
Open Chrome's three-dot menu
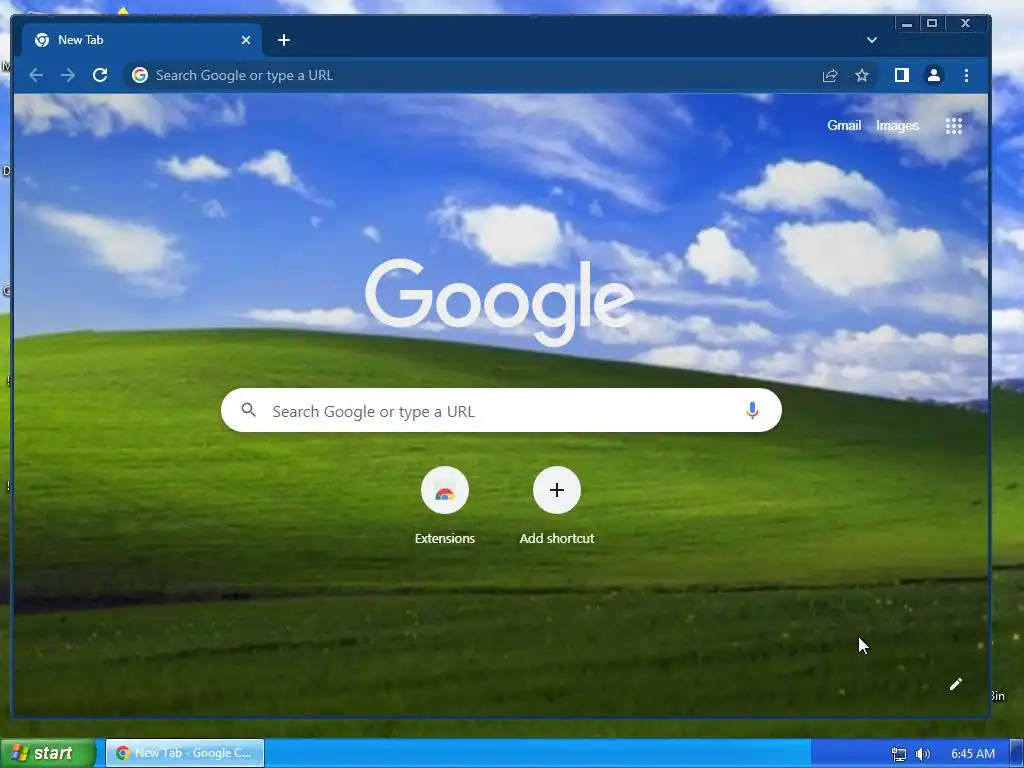coord(967,75)
